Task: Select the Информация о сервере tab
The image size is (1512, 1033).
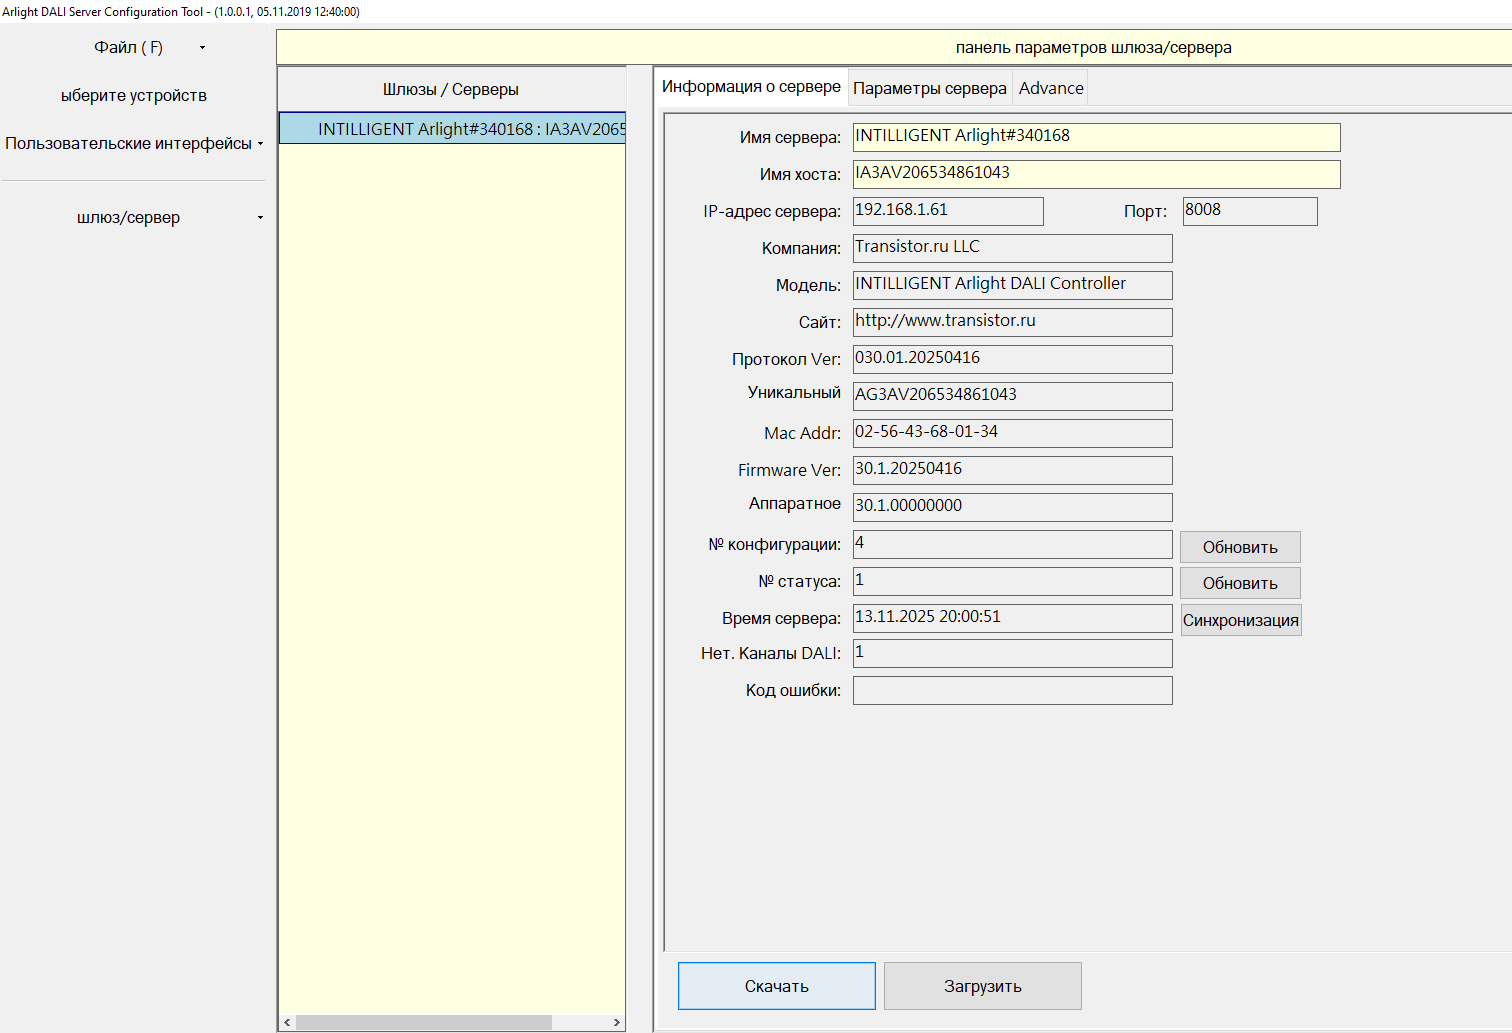Action: (751, 87)
